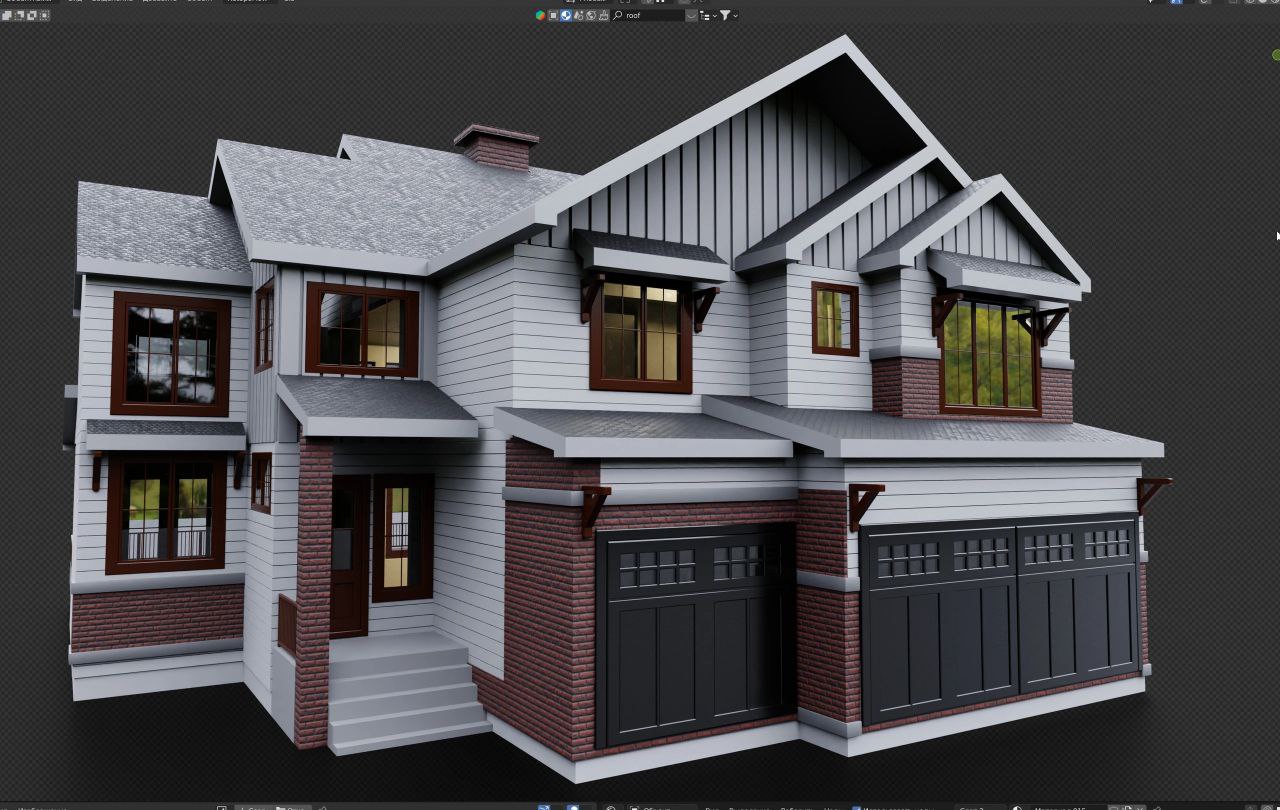This screenshot has height=810, width=1280.
Task: Toggle the brush filter icon
Action: [x=604, y=15]
